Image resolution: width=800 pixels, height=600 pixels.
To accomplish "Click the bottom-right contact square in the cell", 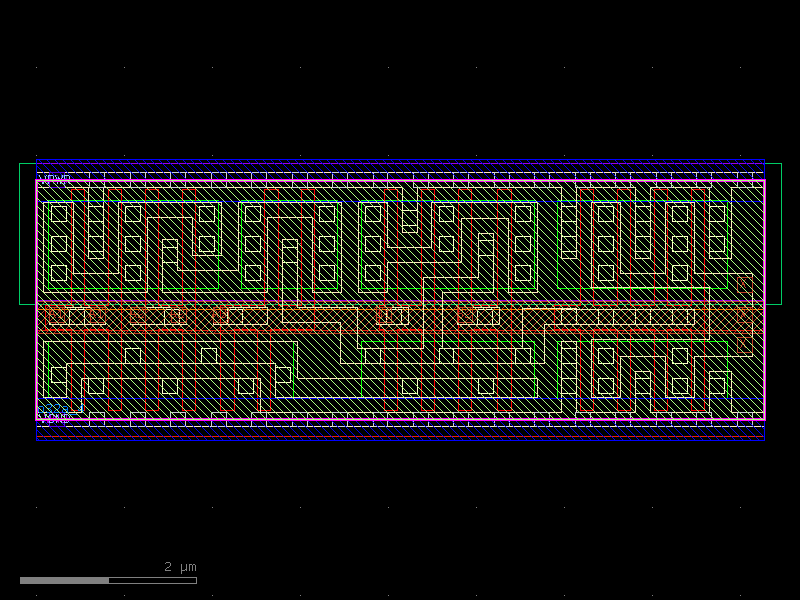I will tap(717, 385).
